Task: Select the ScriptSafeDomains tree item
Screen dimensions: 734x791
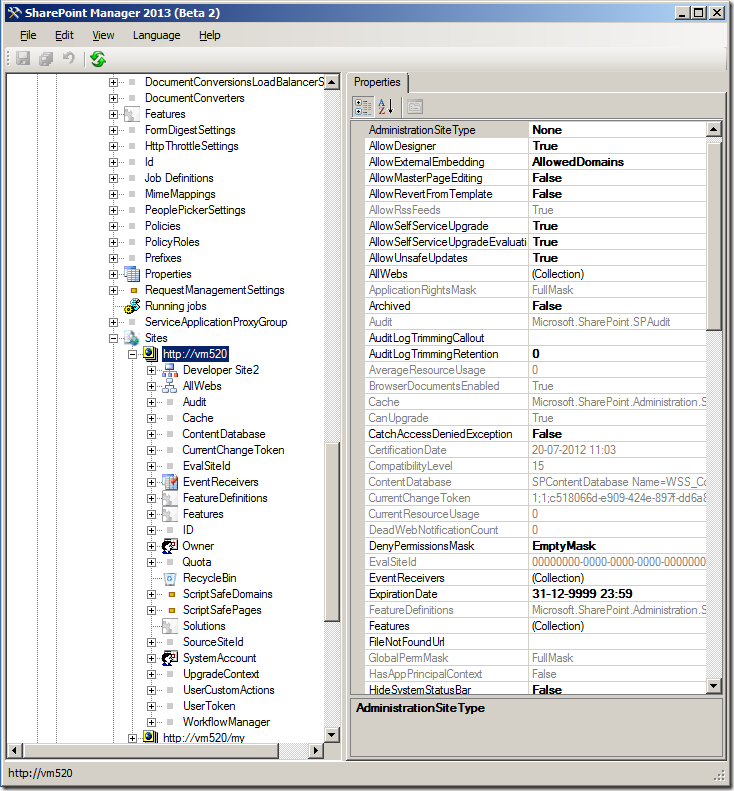Action: [227, 594]
